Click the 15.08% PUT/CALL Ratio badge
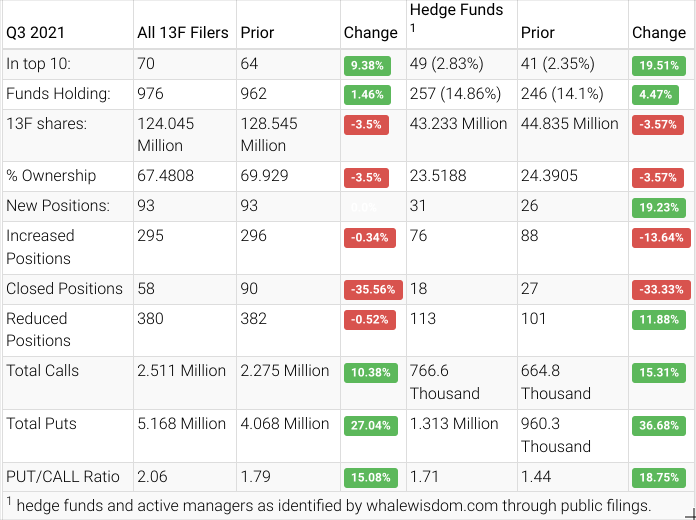Screen dimensions: 696x520 coord(370,478)
